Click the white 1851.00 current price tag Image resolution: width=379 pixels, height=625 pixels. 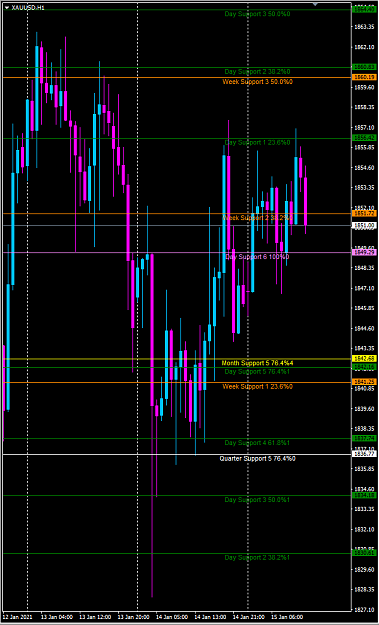pyautogui.click(x=365, y=226)
